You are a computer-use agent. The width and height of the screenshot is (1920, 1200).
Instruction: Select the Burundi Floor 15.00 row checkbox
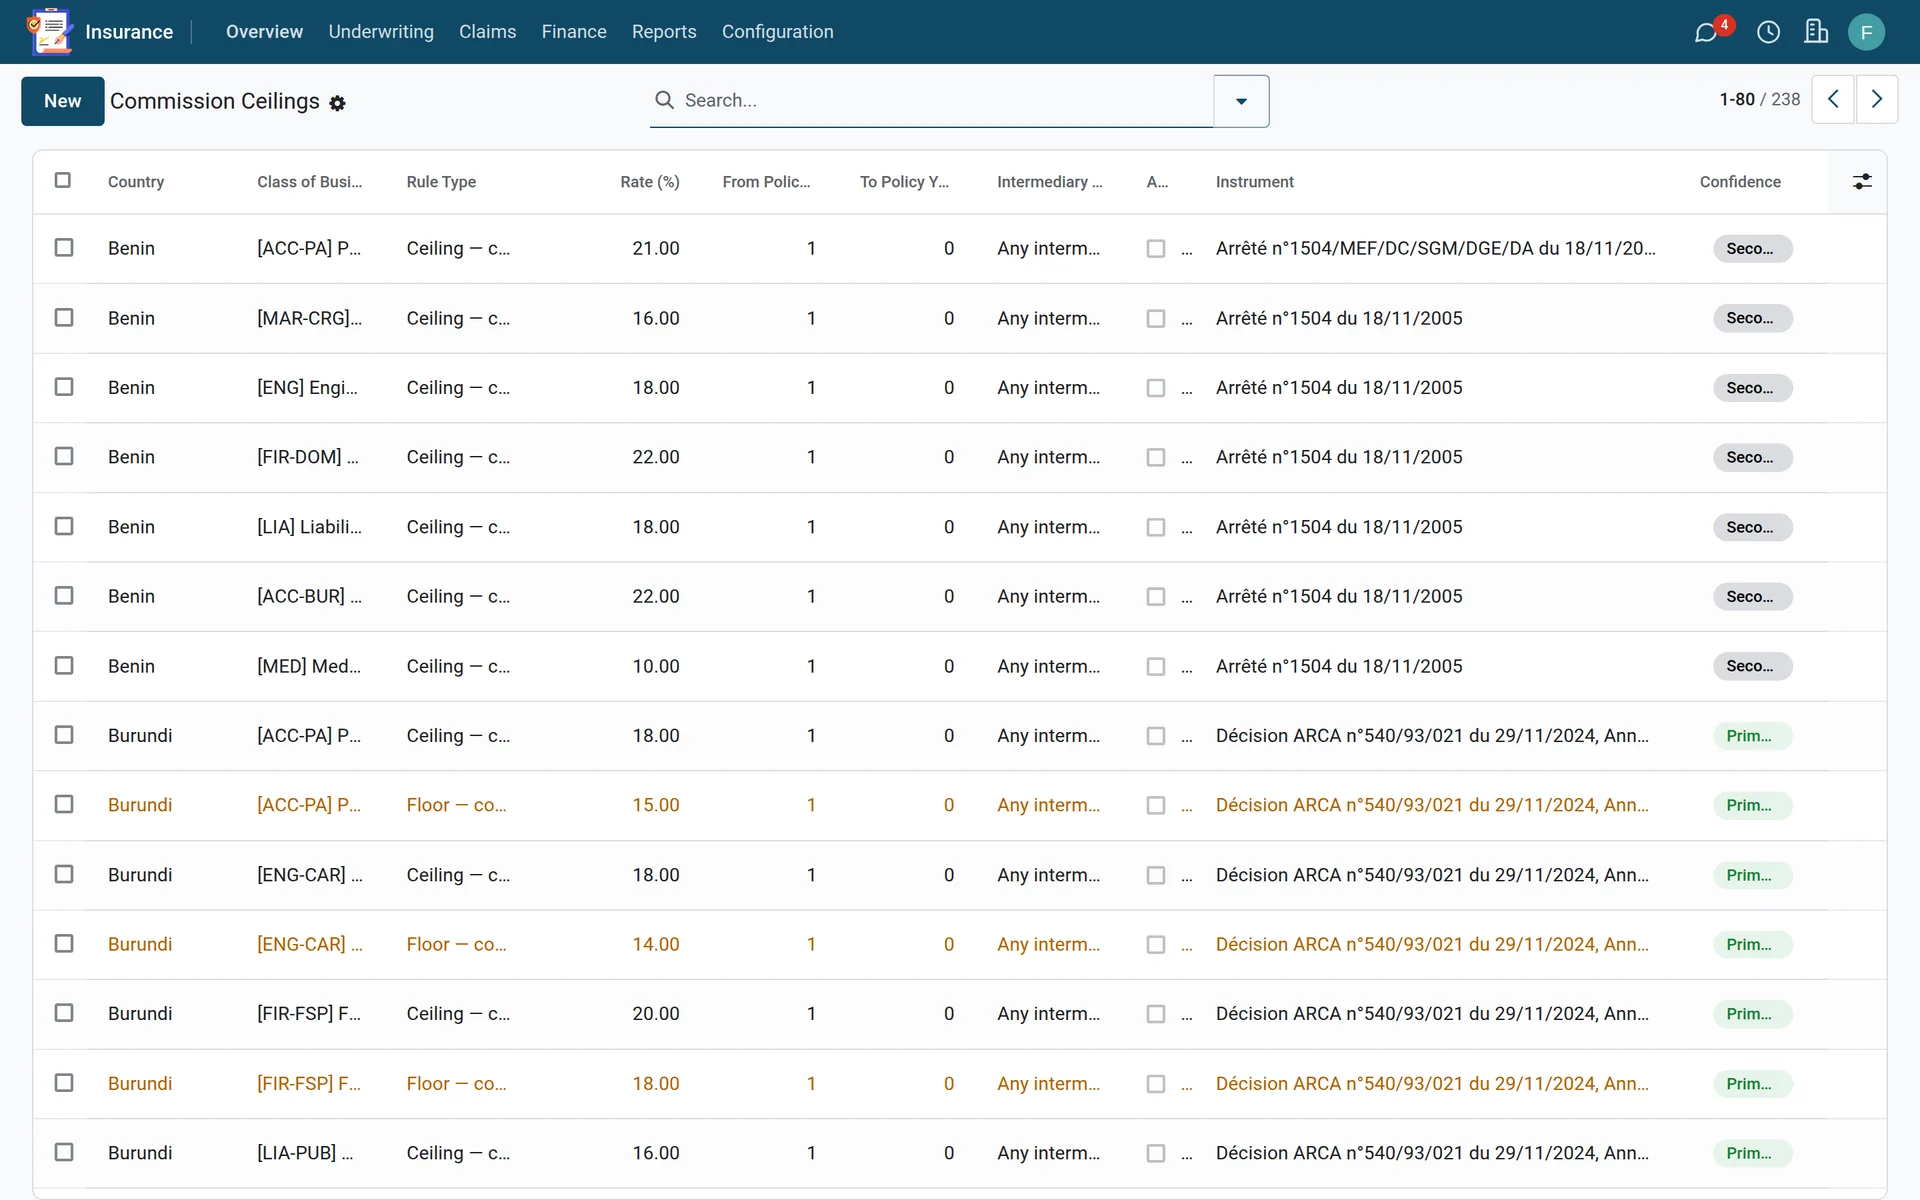point(64,804)
